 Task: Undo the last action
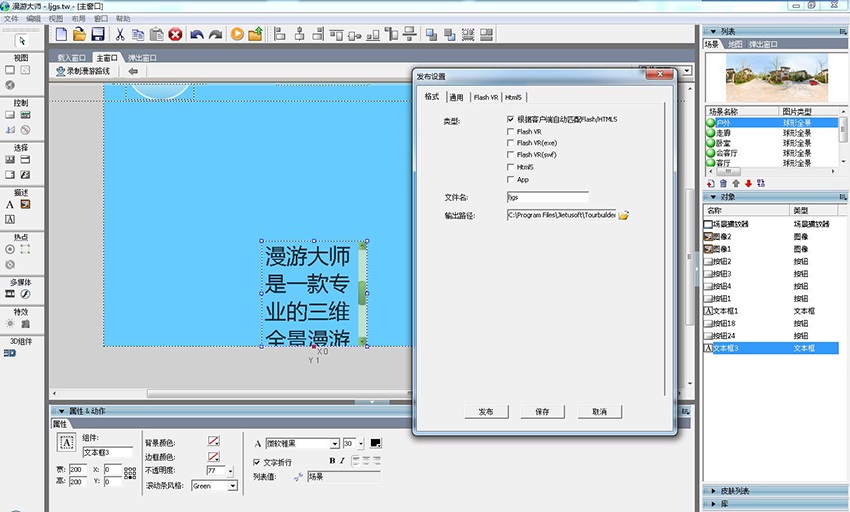(x=197, y=35)
